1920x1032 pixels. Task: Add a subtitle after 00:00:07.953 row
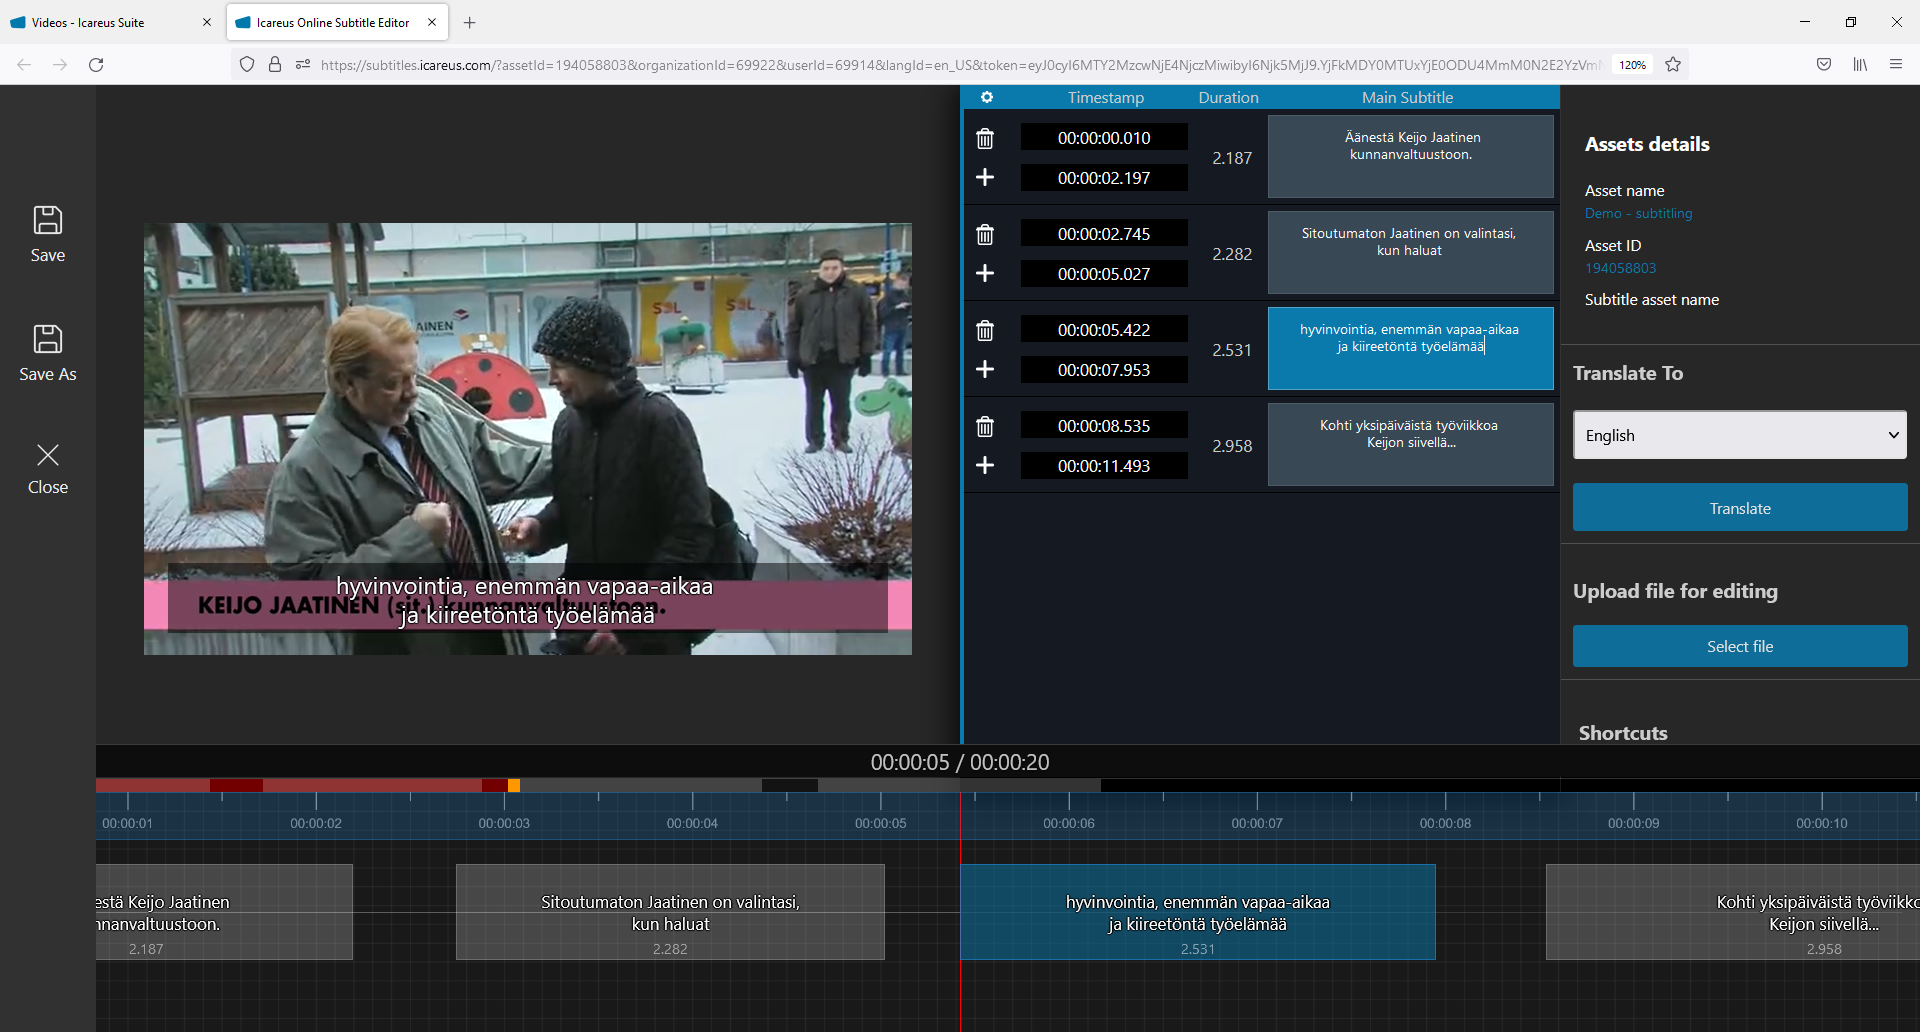coord(985,369)
